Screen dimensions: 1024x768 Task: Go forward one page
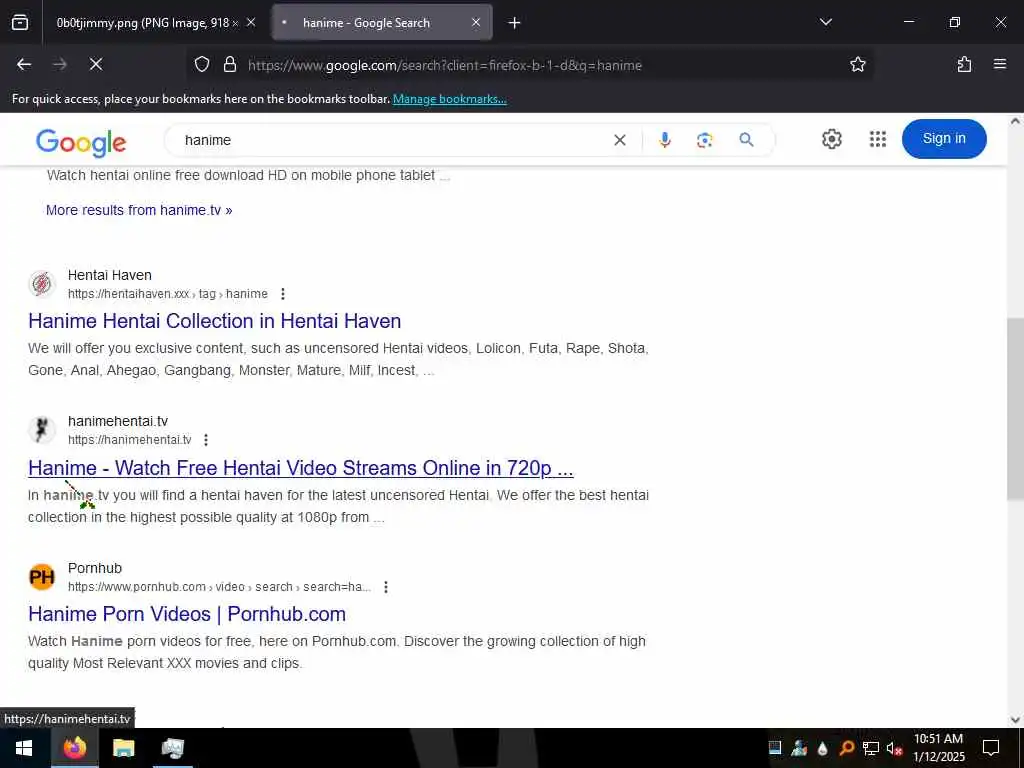[59, 65]
